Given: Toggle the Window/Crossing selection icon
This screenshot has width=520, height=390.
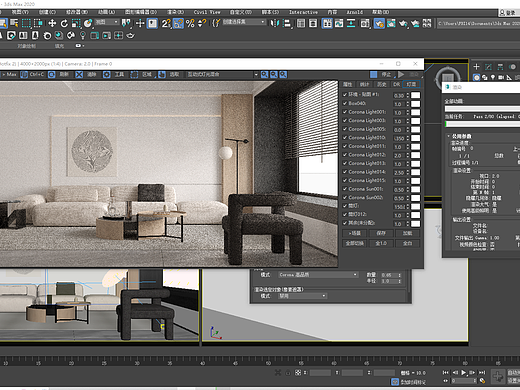Looking at the screenshot, I should tap(38, 23).
